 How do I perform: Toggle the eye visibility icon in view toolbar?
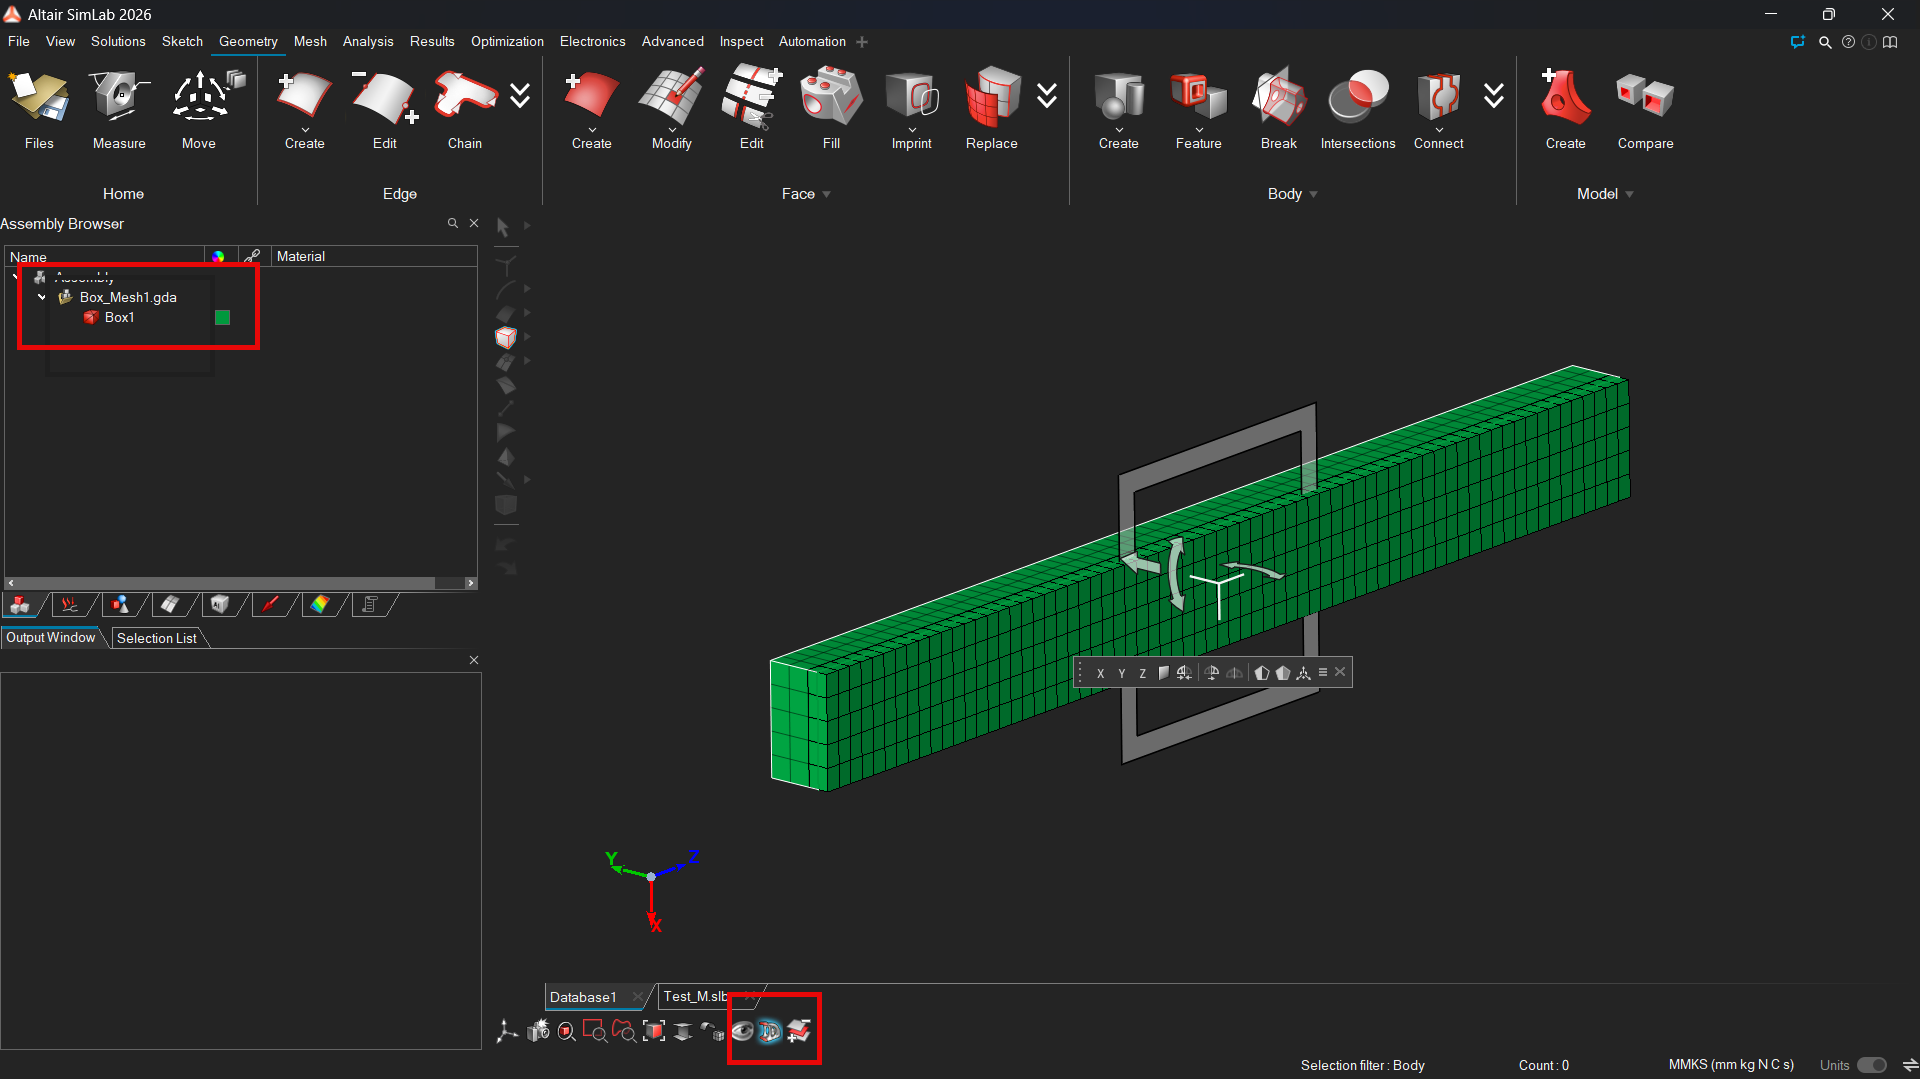coord(742,1031)
